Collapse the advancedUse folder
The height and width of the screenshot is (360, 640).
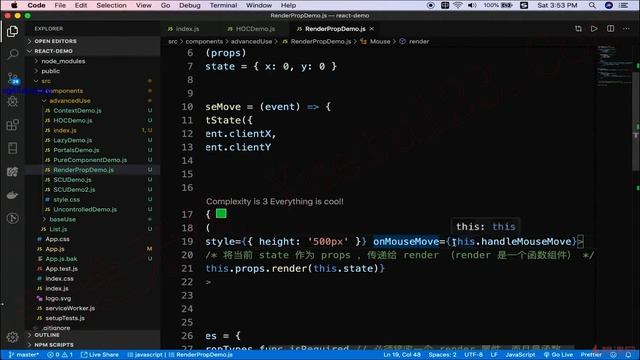[x=70, y=100]
